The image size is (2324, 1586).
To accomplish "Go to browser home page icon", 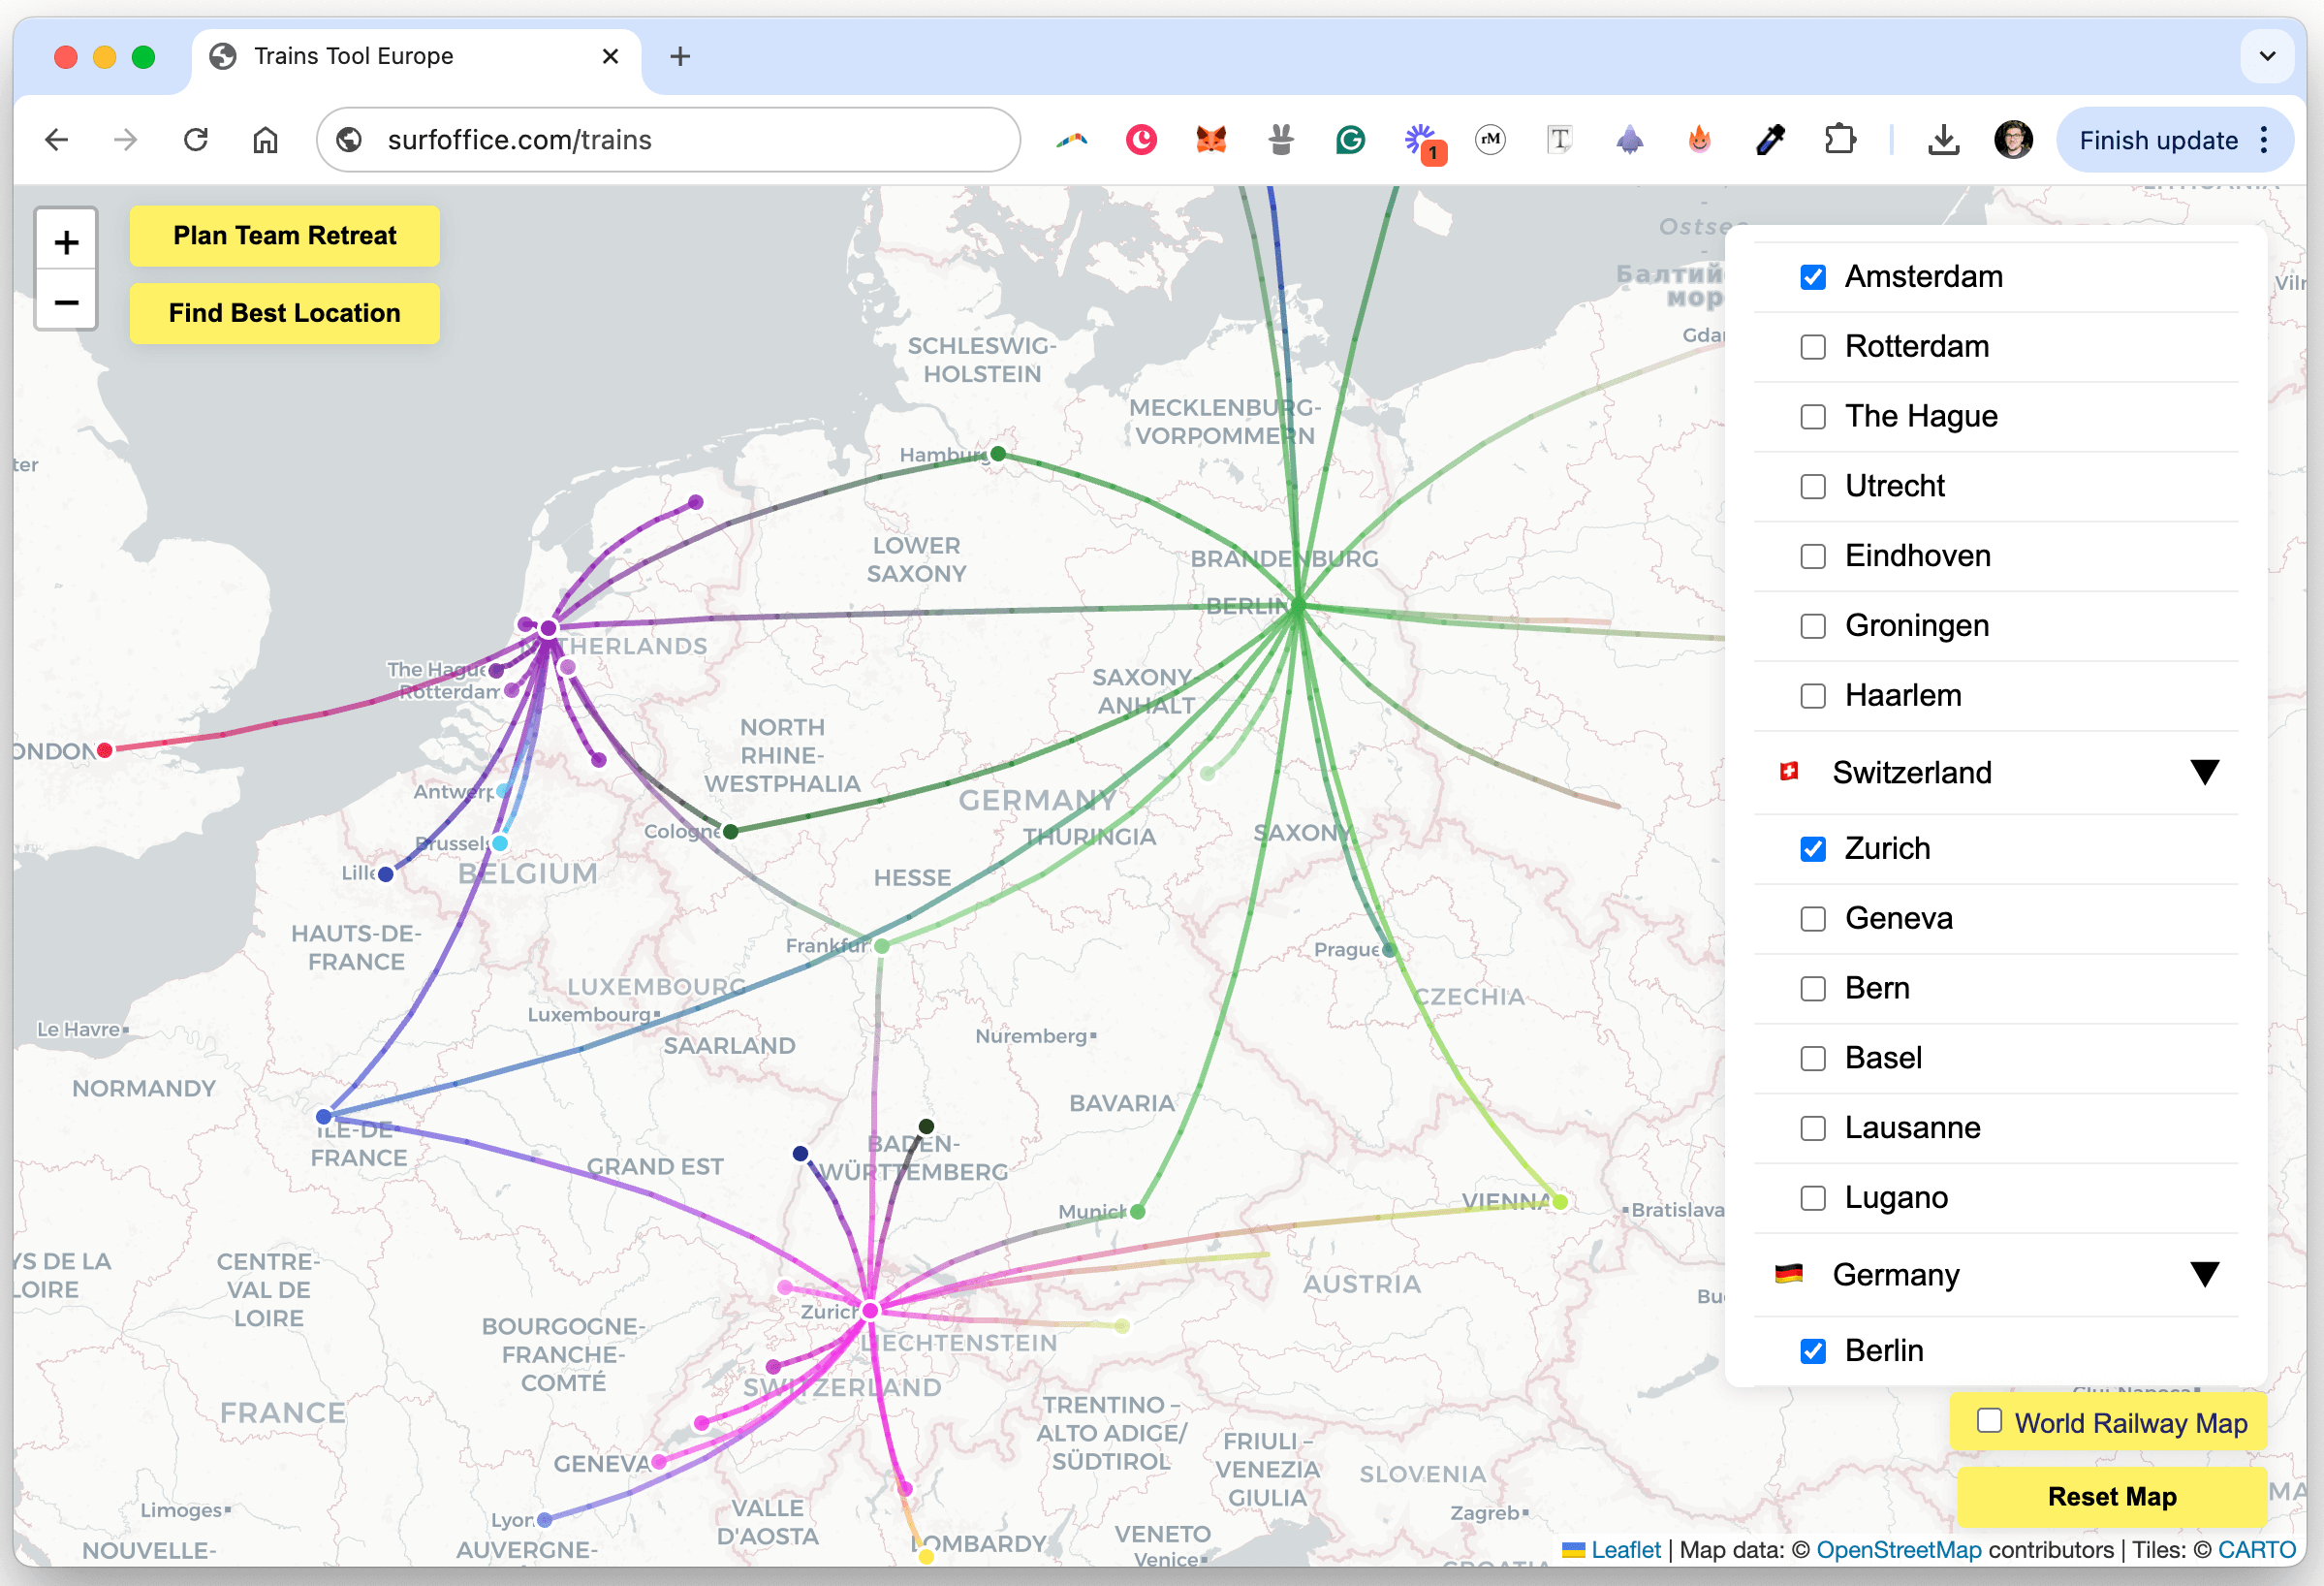I will tap(265, 140).
